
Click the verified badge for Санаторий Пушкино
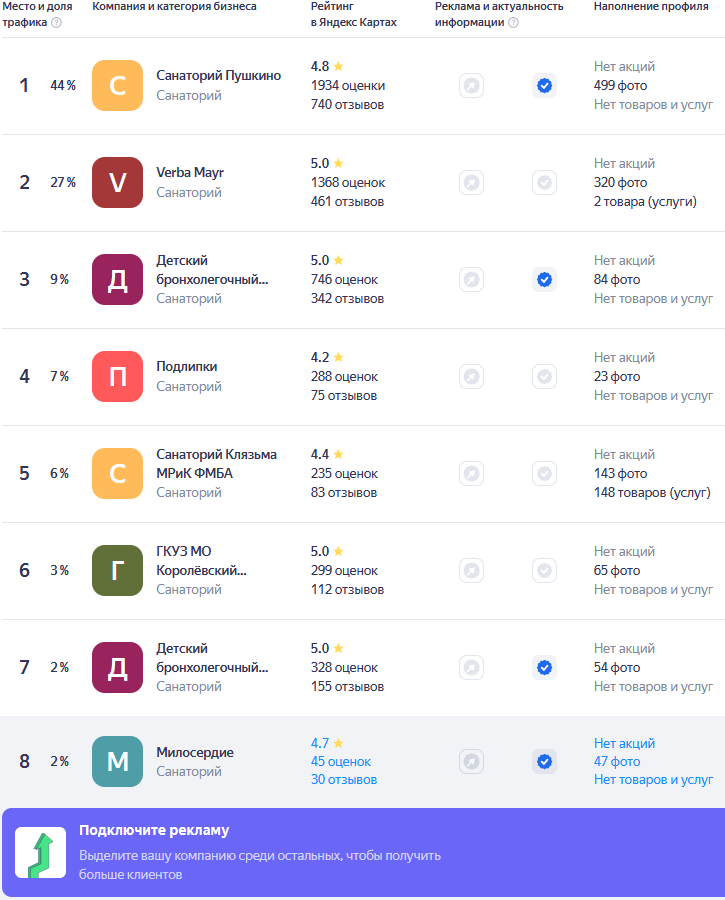pos(544,86)
